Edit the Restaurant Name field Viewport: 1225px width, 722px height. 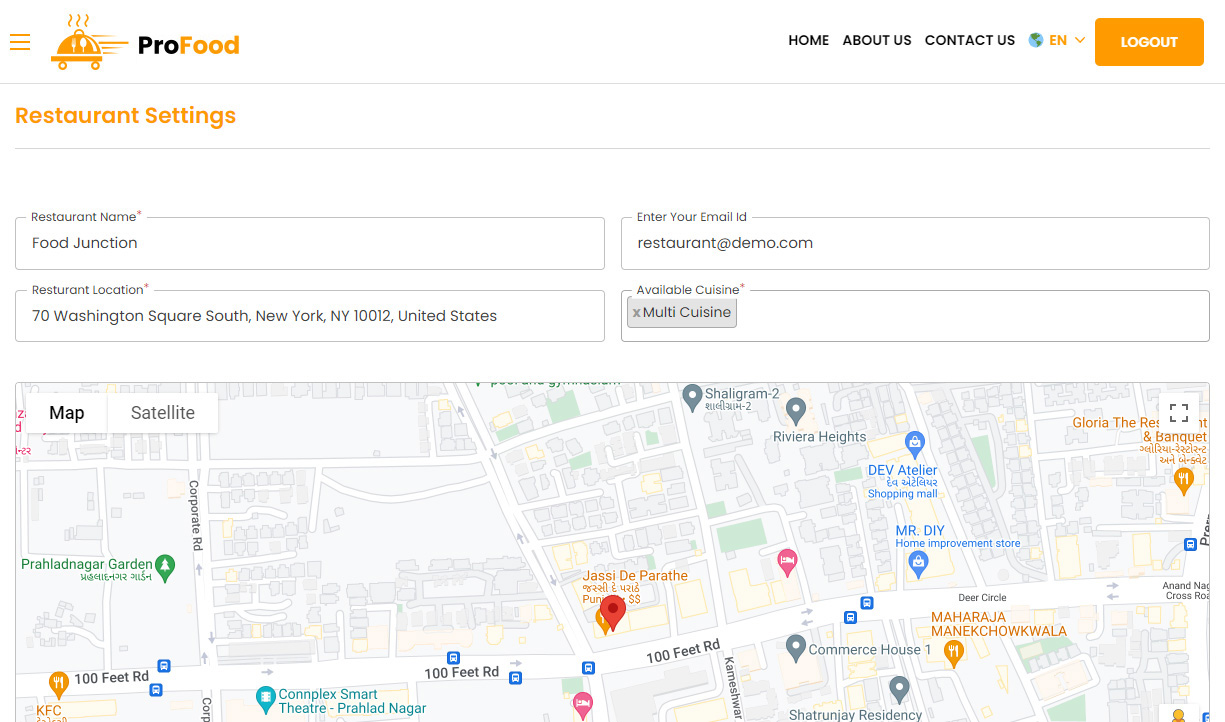[310, 243]
